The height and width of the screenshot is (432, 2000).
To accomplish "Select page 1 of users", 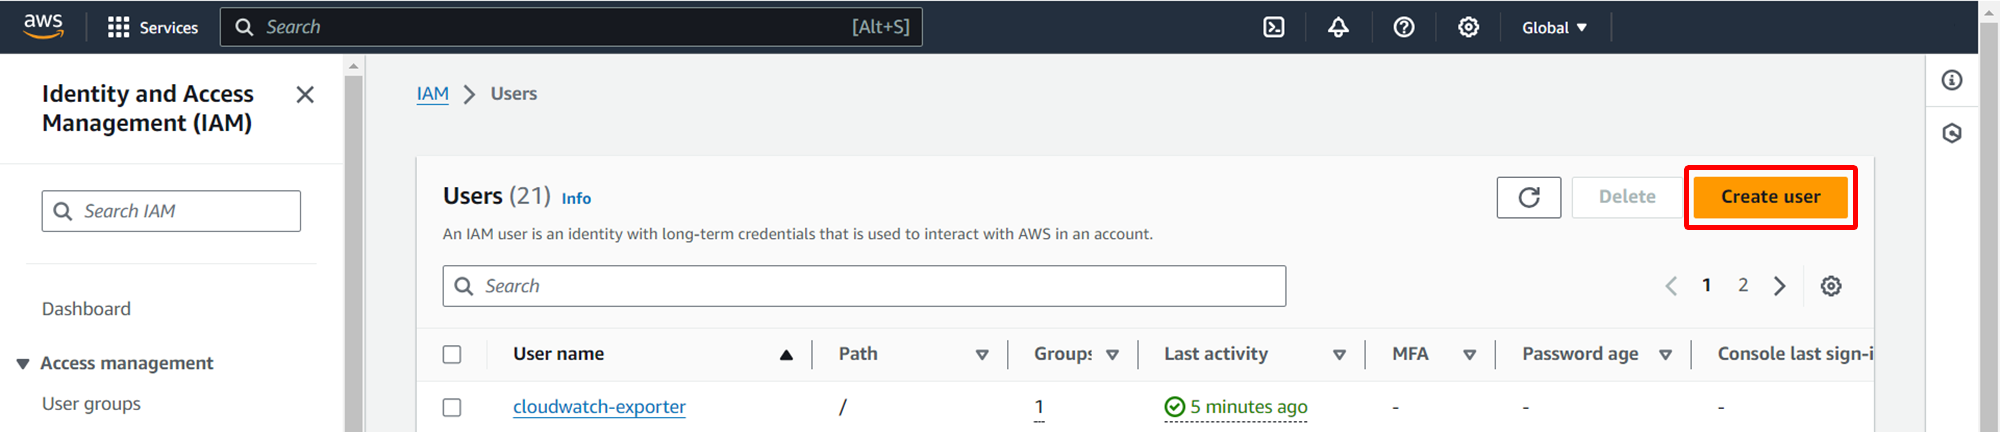I will click(1707, 285).
